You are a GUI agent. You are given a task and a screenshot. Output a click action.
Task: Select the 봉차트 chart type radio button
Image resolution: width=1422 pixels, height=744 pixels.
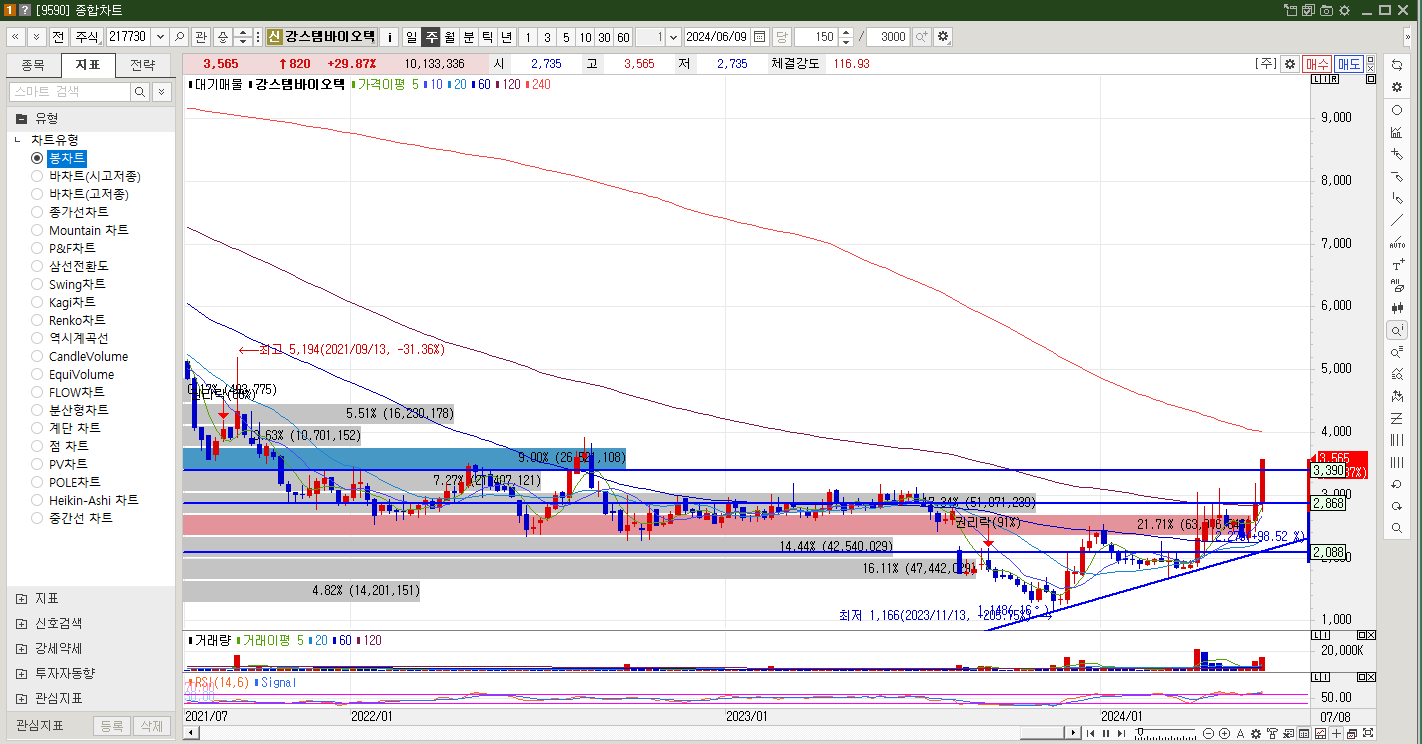pos(37,158)
